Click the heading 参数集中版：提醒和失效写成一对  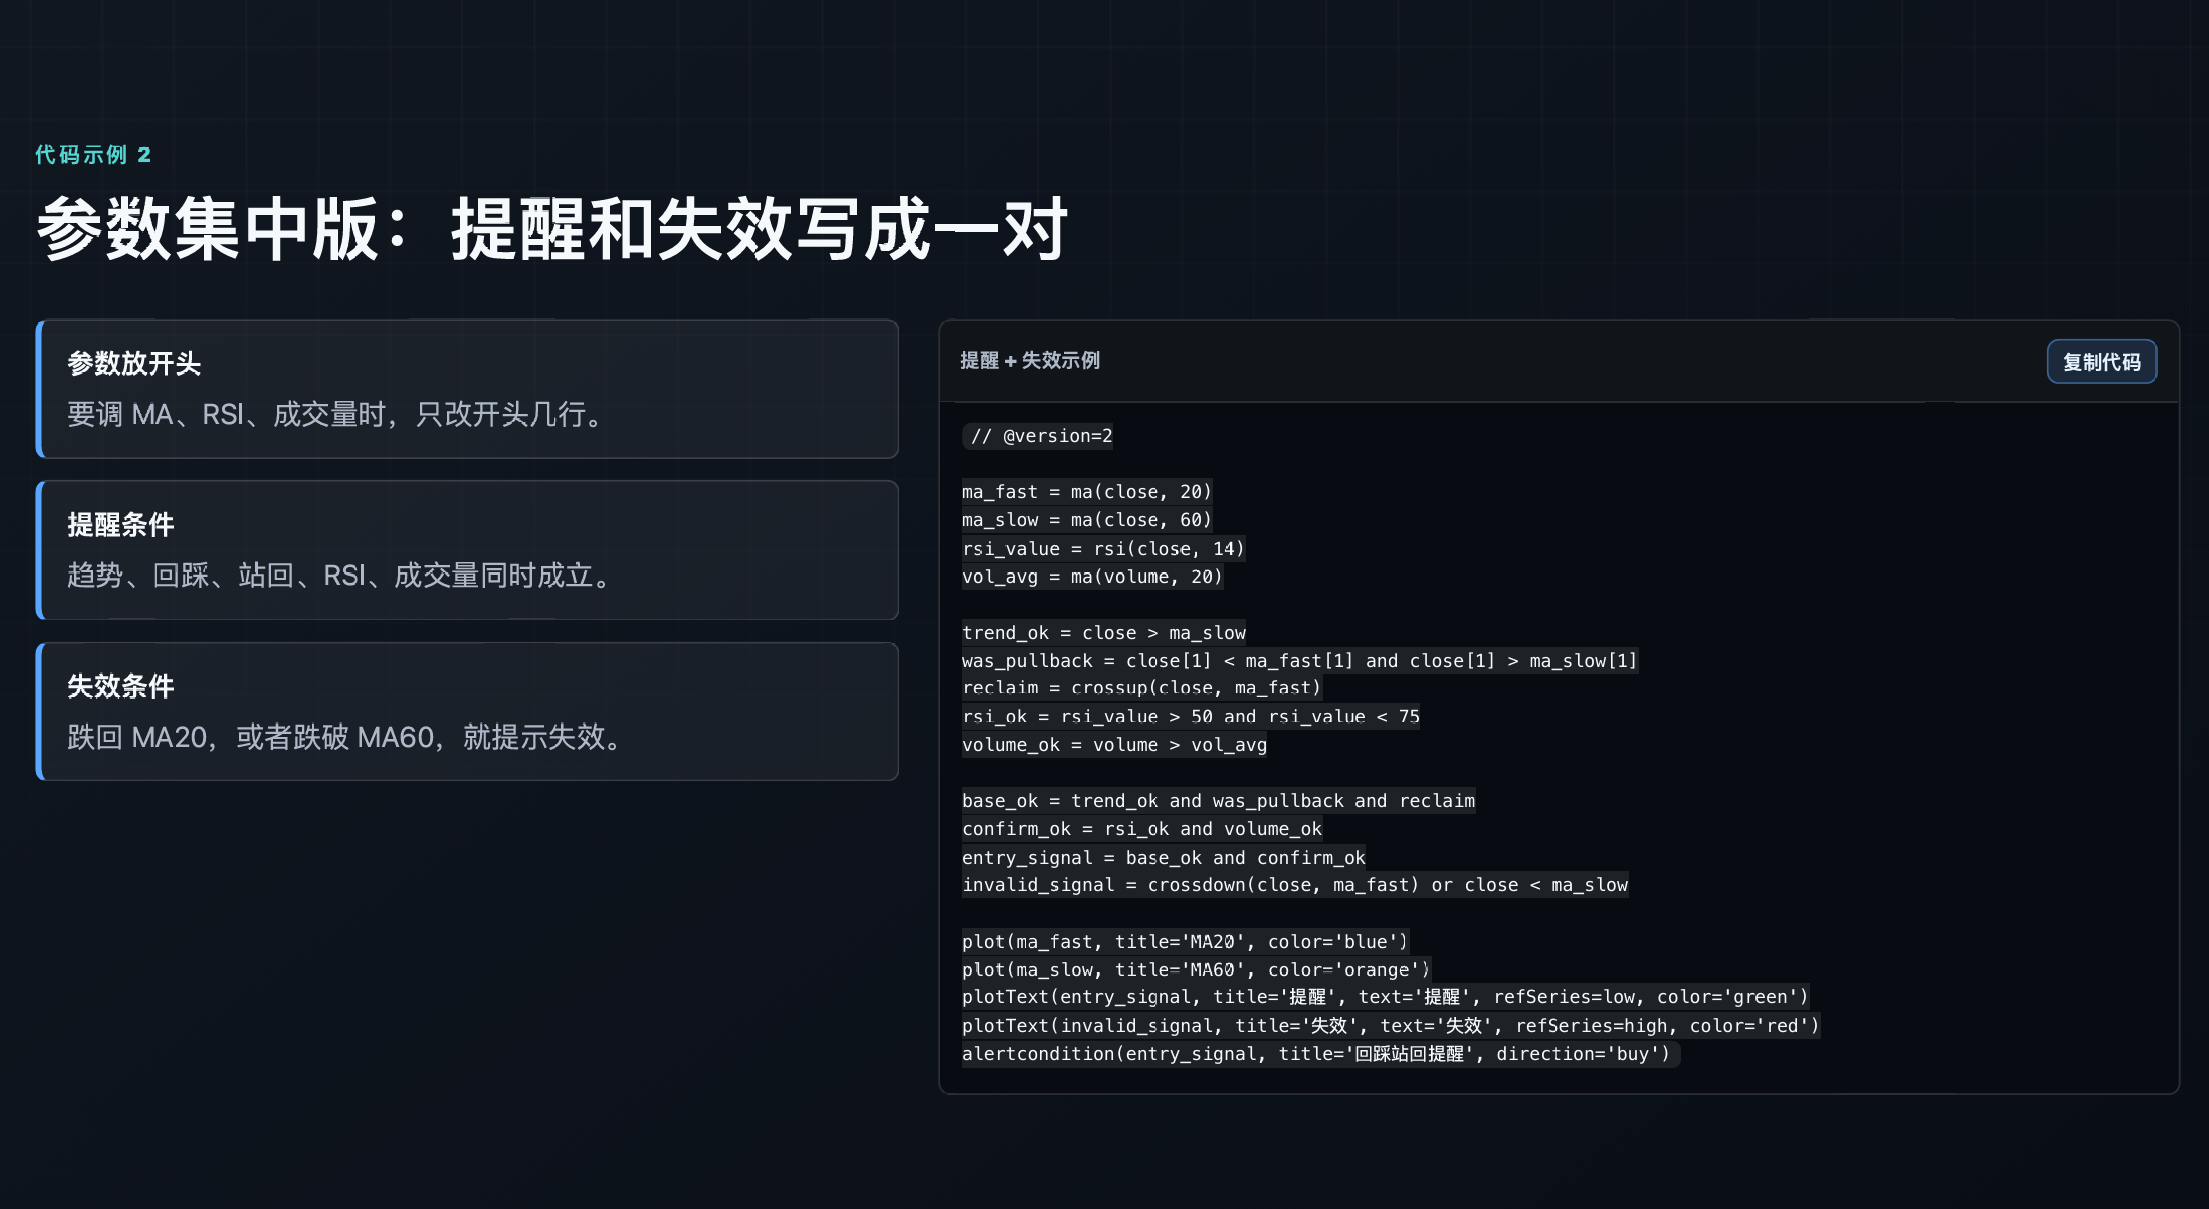coord(552,229)
